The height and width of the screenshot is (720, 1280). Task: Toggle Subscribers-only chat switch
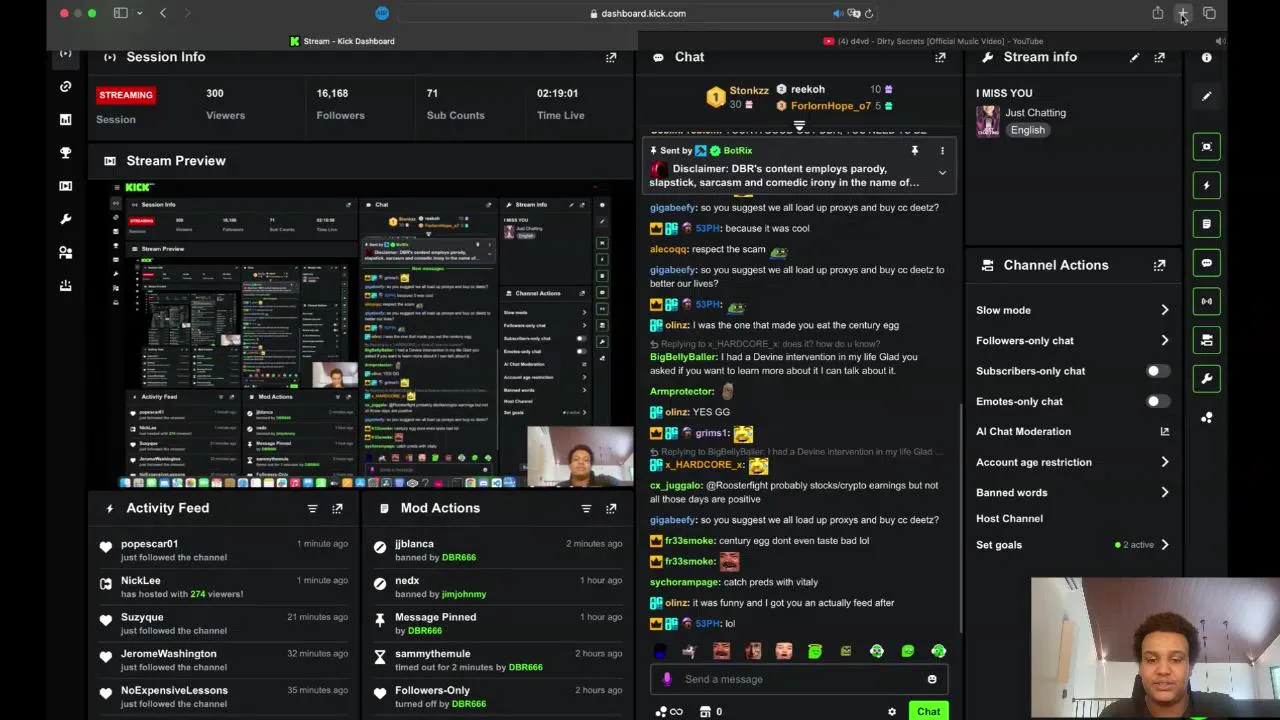pos(1157,371)
